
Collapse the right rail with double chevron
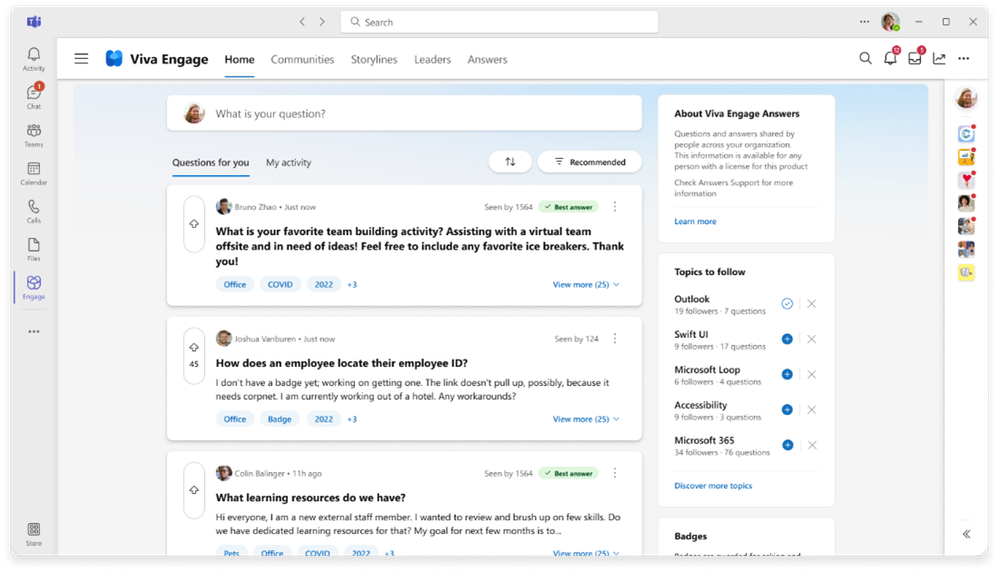967,534
